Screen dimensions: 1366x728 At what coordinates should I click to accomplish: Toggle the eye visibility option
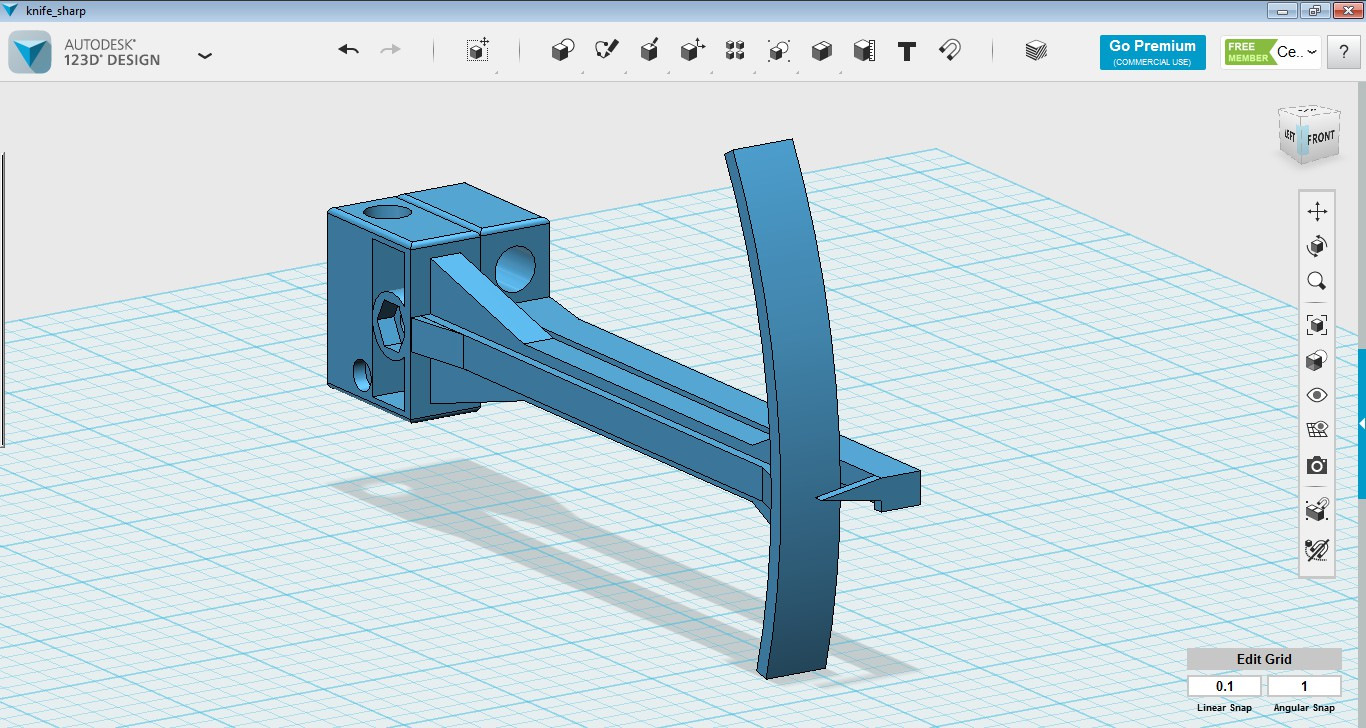(x=1317, y=395)
